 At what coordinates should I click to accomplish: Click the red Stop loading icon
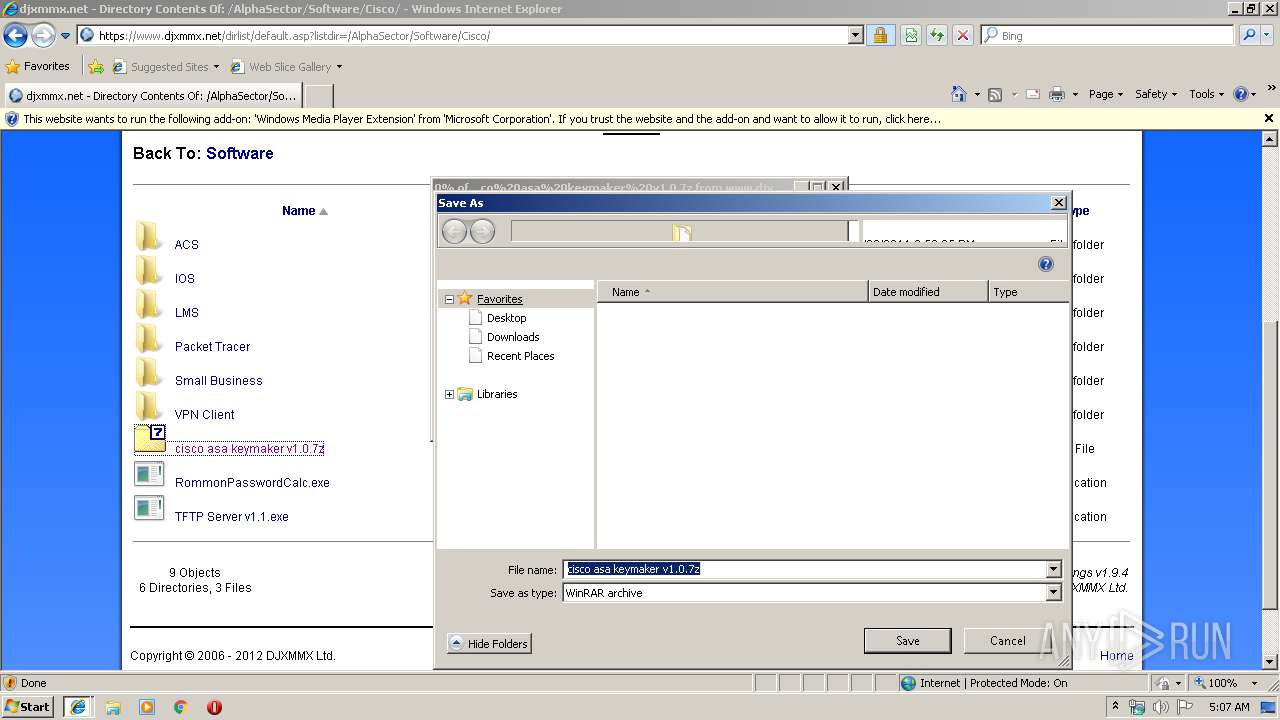pyautogui.click(x=963, y=35)
